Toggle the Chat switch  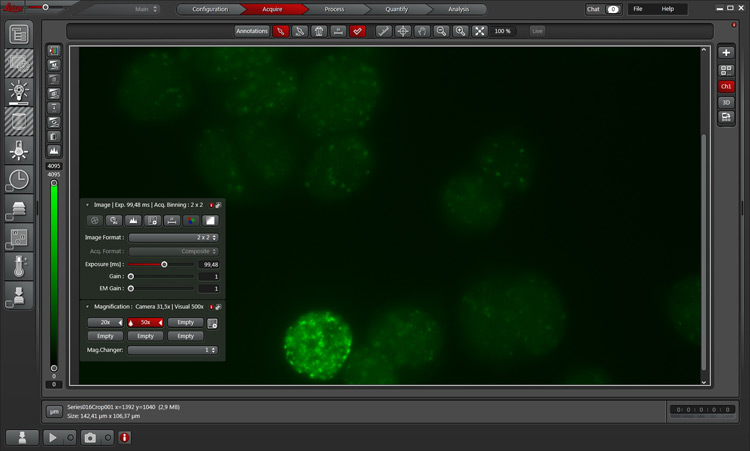coord(613,9)
